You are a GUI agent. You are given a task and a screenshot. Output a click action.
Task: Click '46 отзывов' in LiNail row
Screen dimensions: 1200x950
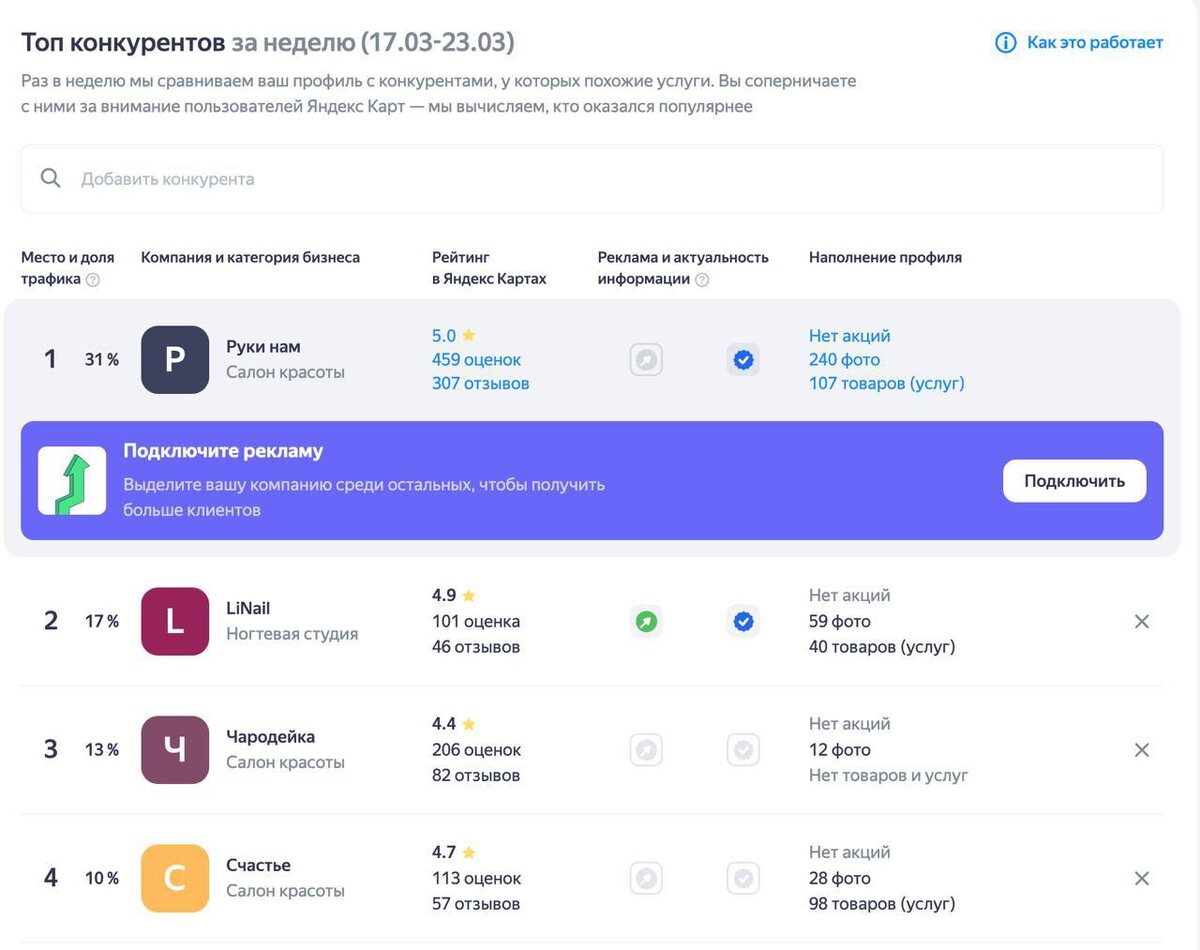click(476, 647)
